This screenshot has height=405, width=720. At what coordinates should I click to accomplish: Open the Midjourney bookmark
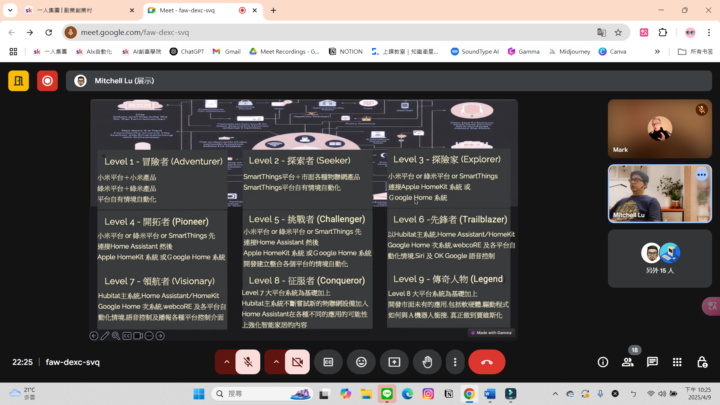569,51
